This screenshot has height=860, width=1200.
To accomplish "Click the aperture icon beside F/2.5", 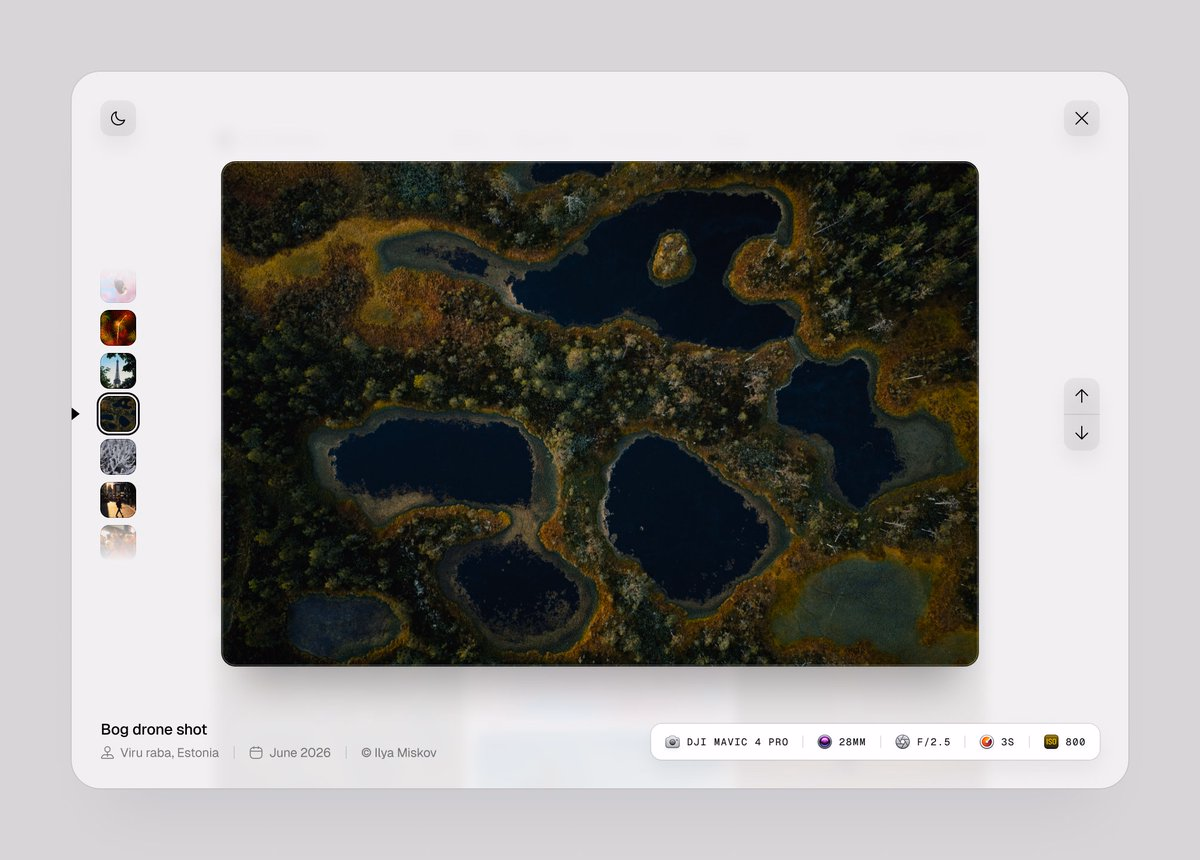I will click(902, 742).
